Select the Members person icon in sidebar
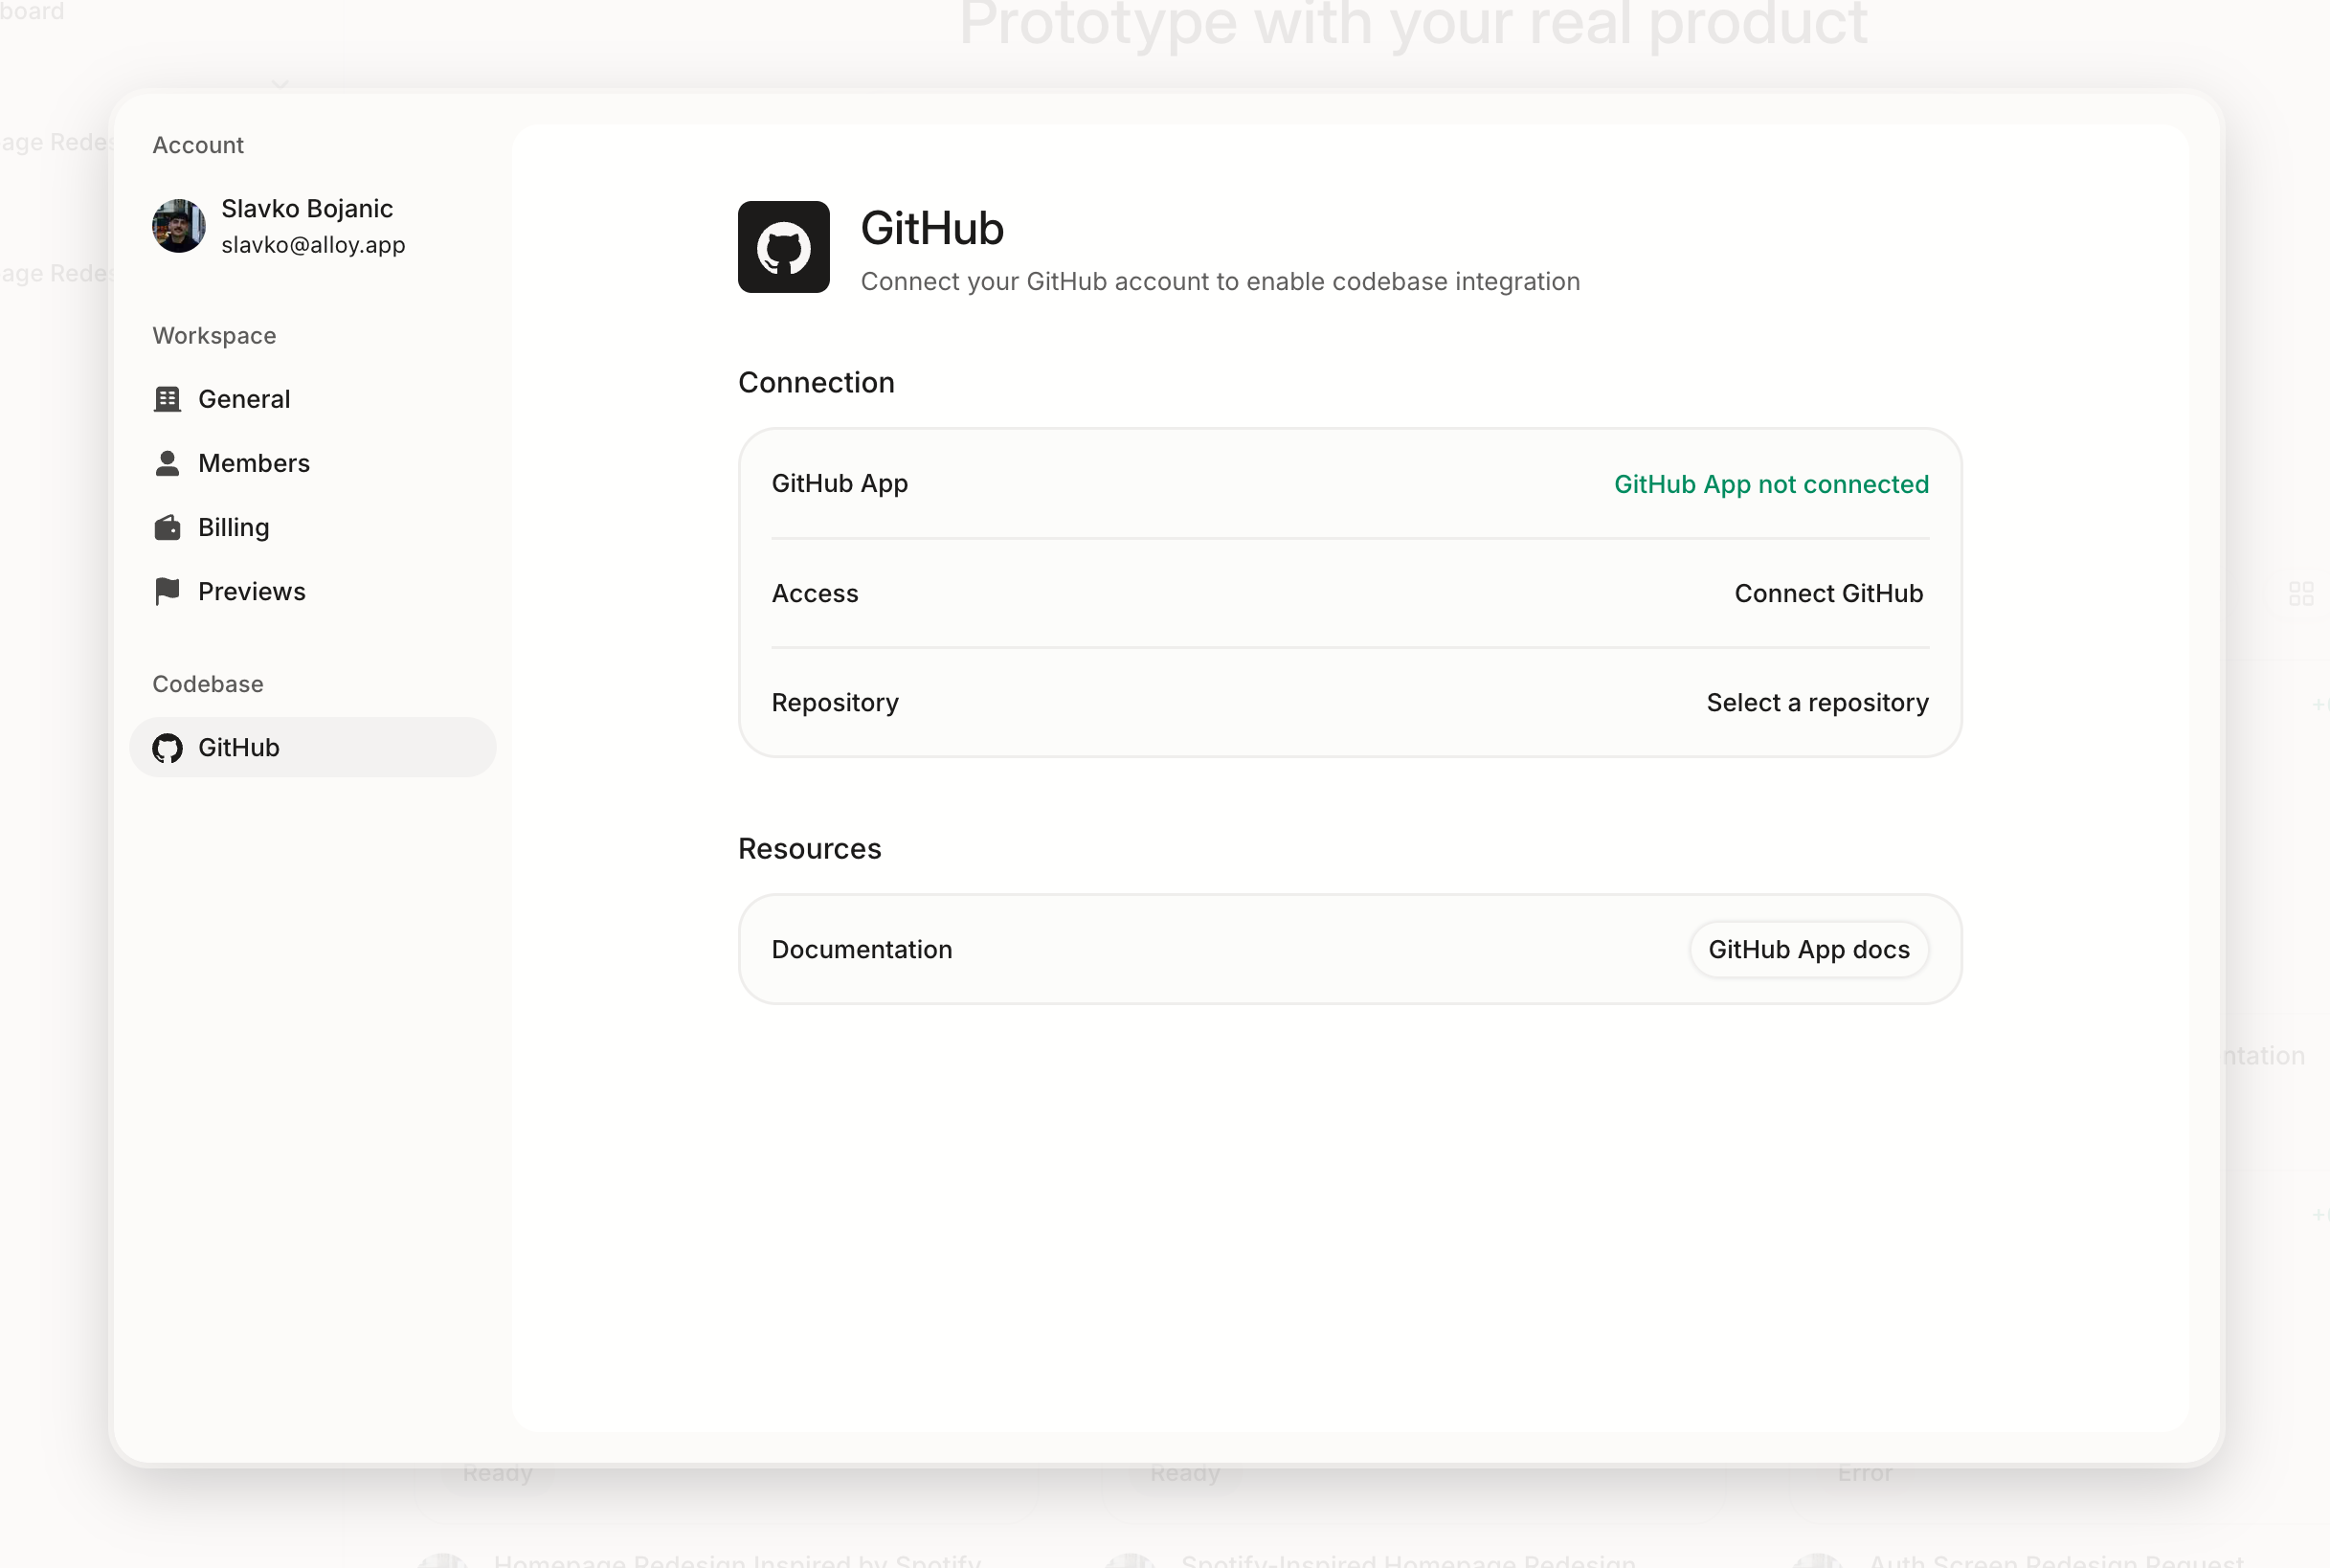 click(x=167, y=462)
